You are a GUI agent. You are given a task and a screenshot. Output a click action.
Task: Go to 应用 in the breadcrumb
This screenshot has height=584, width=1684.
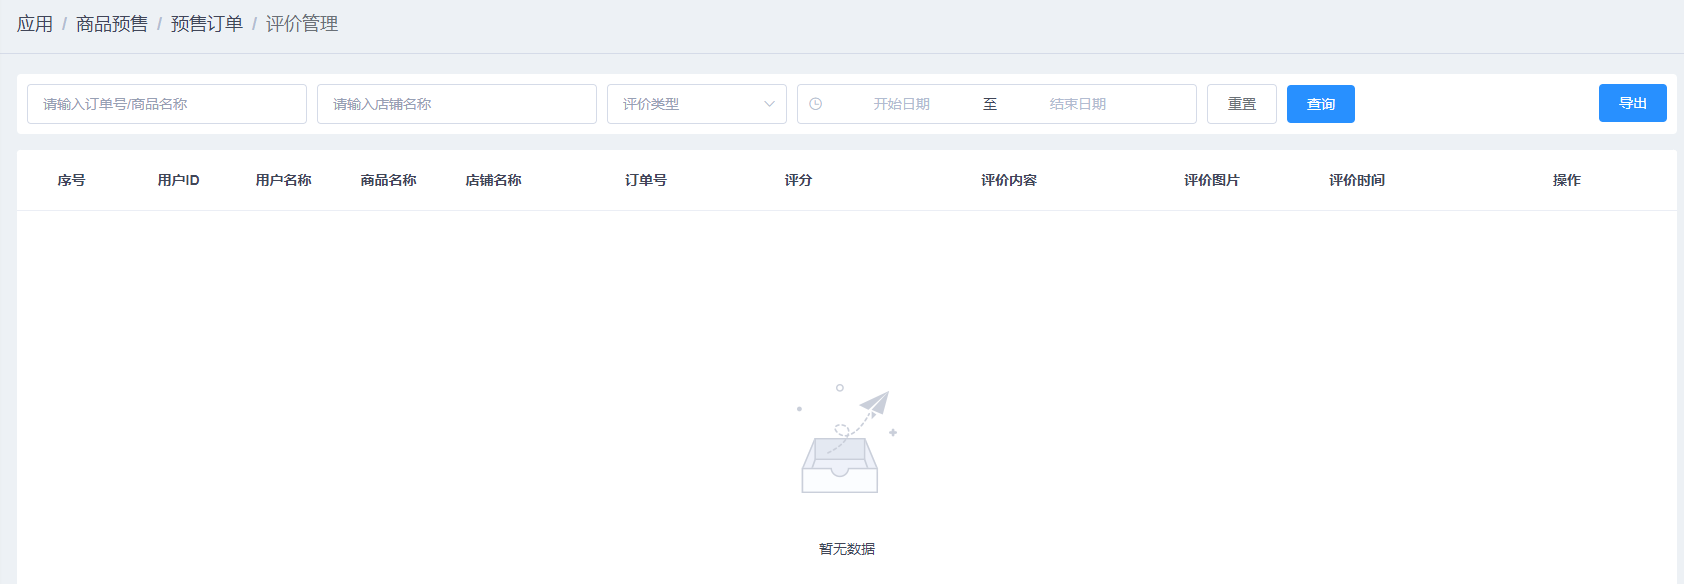35,24
